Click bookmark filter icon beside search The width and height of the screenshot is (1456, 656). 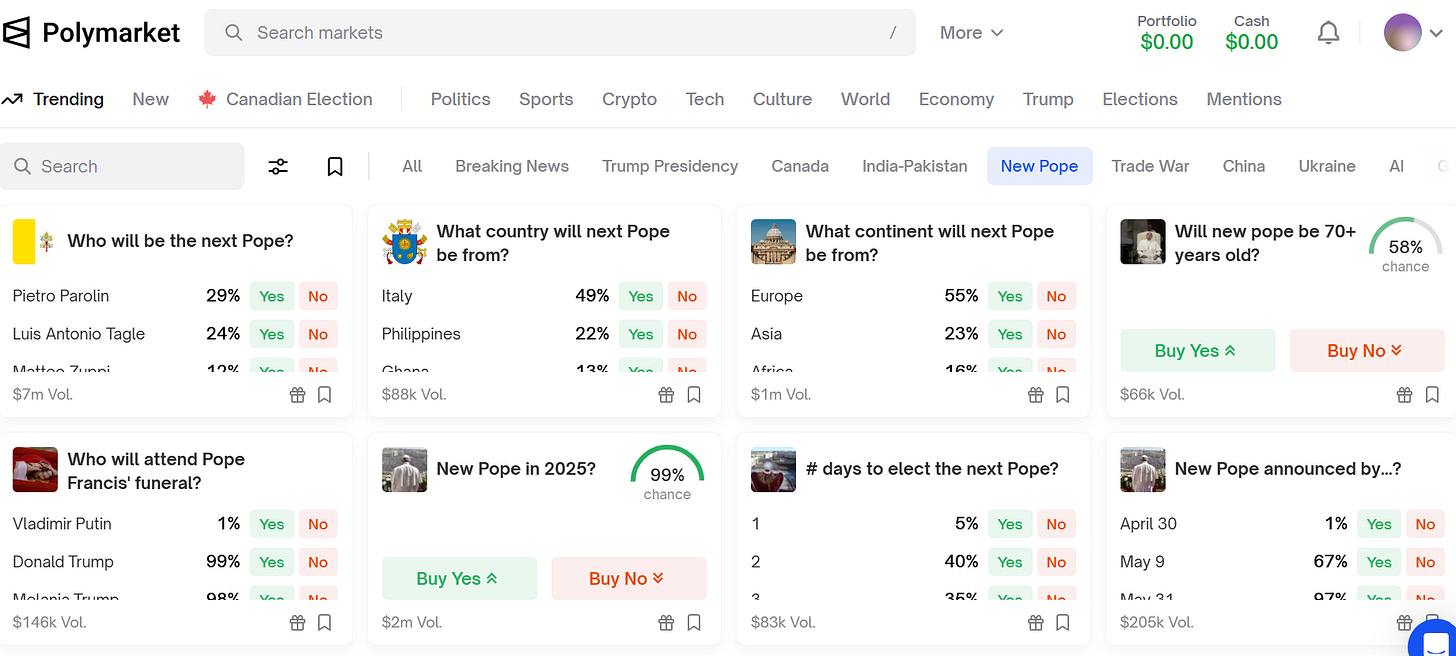pyautogui.click(x=335, y=167)
